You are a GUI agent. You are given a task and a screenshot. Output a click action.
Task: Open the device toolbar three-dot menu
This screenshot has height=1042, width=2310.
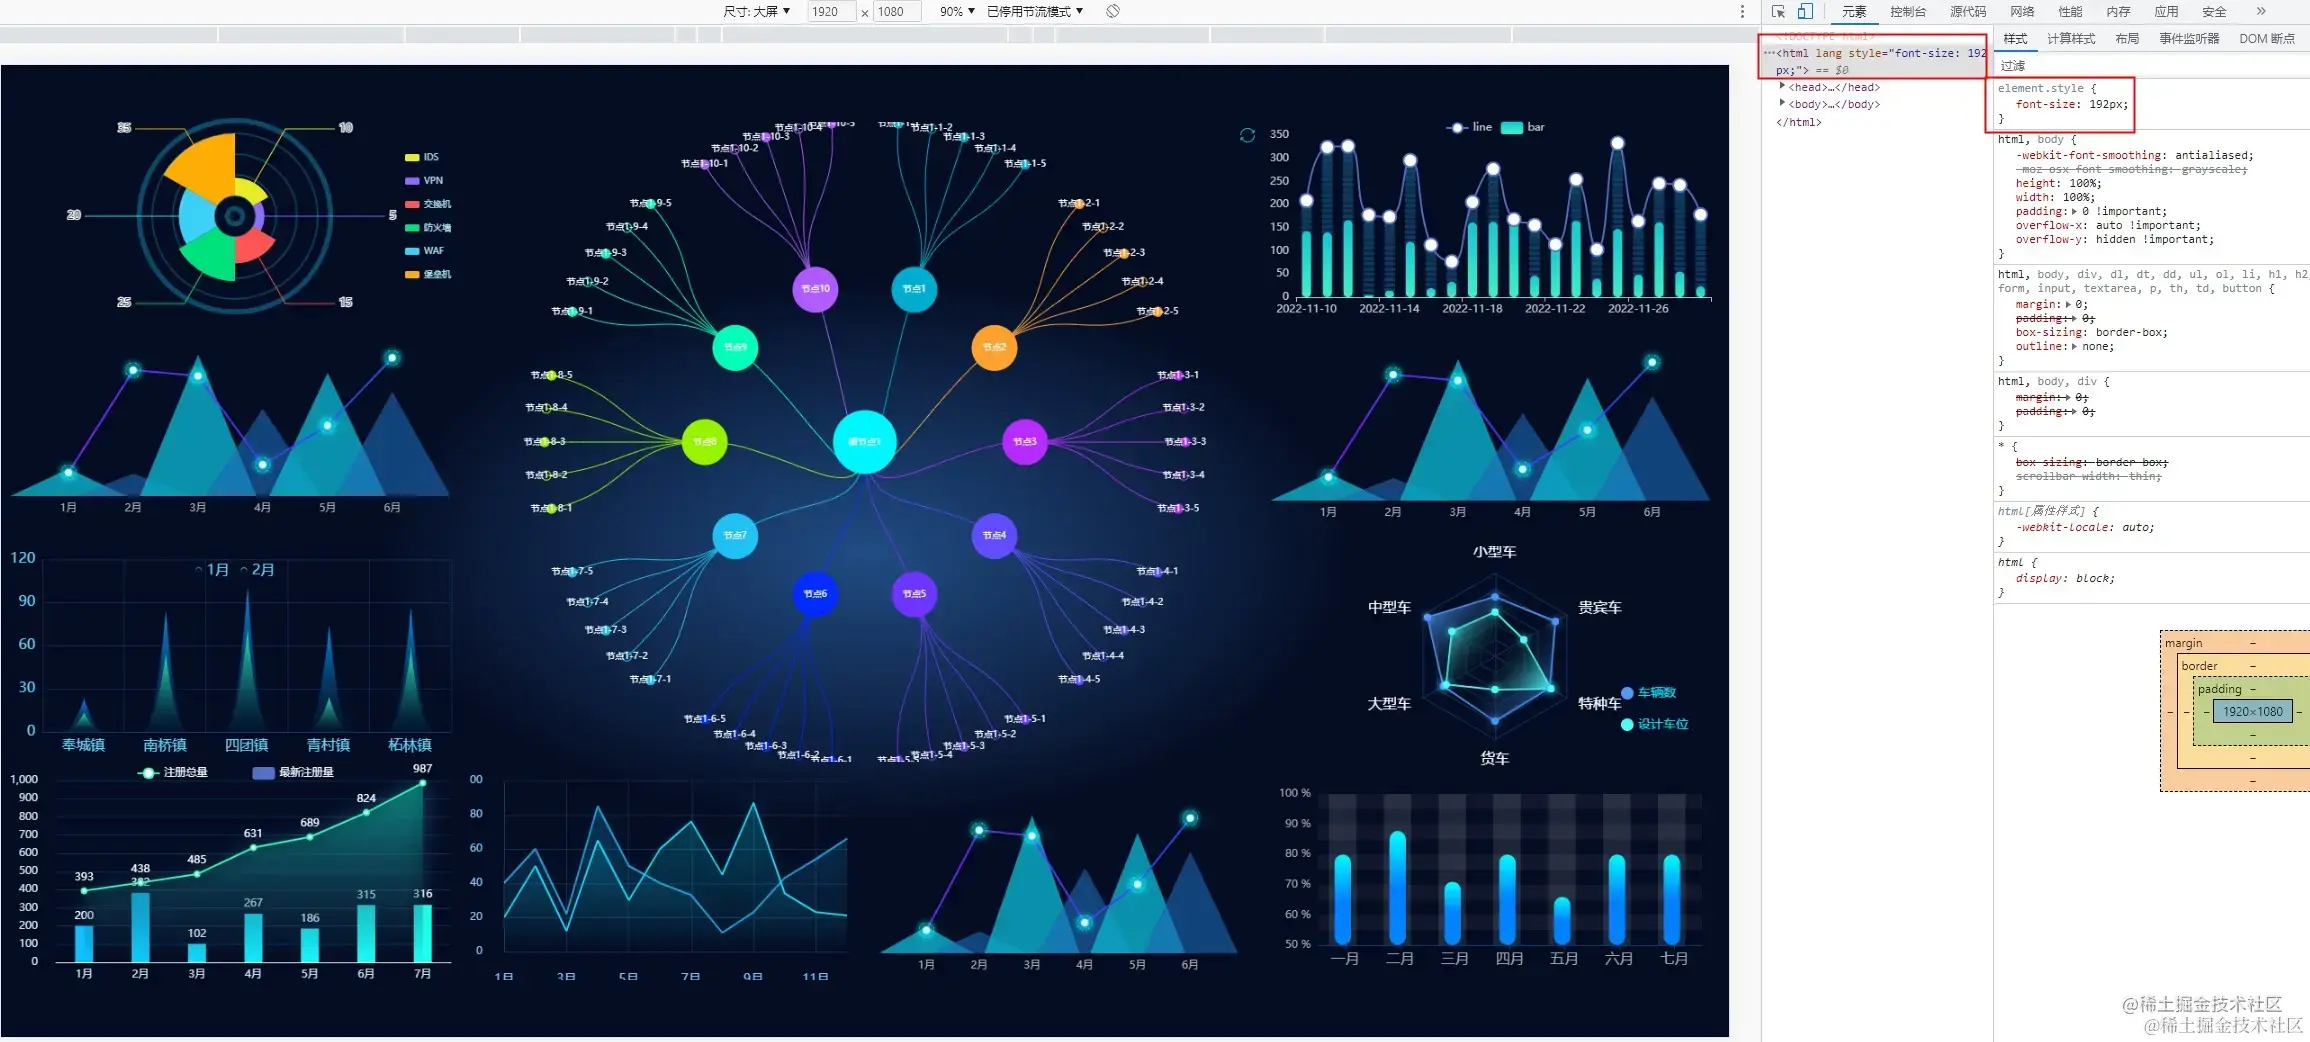click(x=1742, y=12)
